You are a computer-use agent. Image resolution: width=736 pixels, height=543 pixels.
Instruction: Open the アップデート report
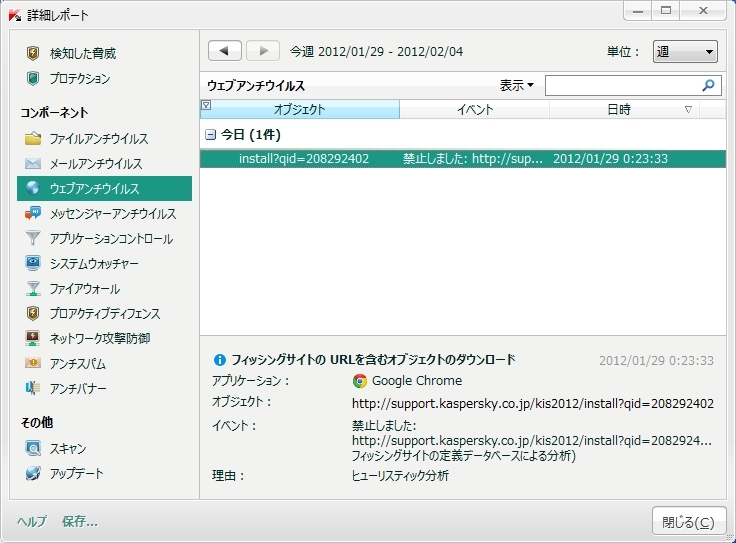(x=77, y=473)
